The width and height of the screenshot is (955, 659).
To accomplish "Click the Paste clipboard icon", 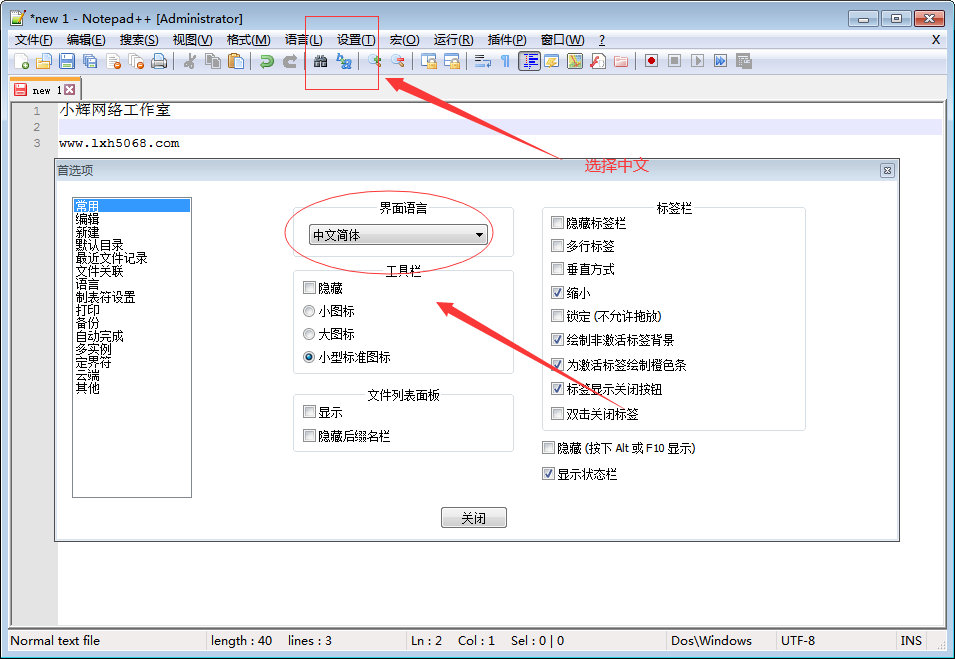I will tap(236, 61).
